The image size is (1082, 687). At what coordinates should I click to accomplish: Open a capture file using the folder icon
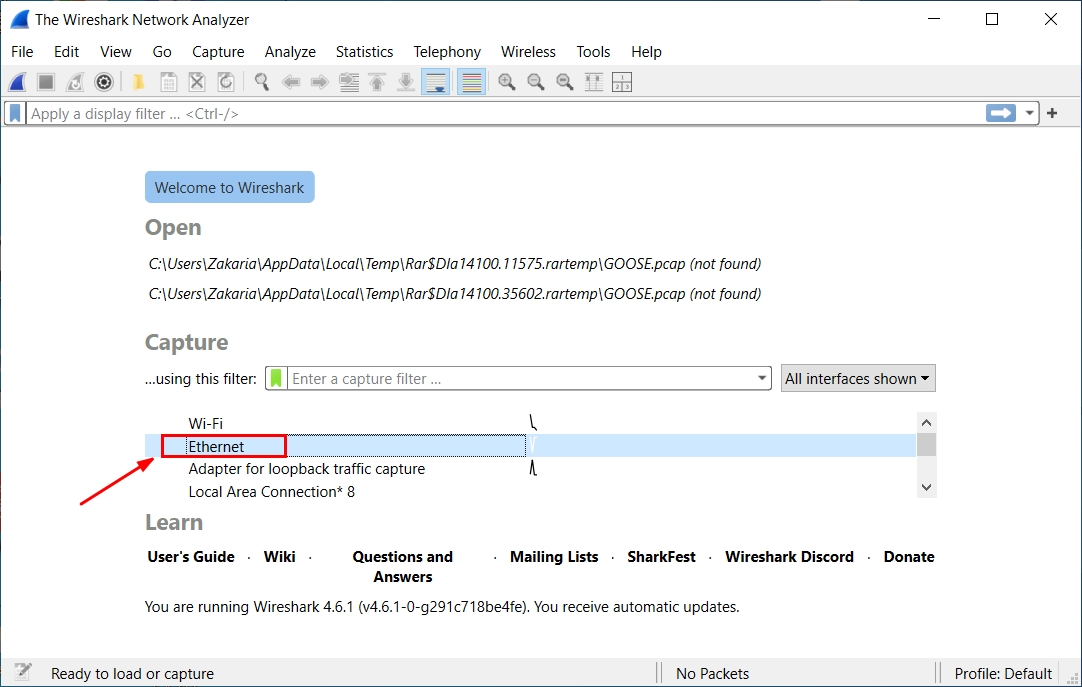(x=138, y=82)
